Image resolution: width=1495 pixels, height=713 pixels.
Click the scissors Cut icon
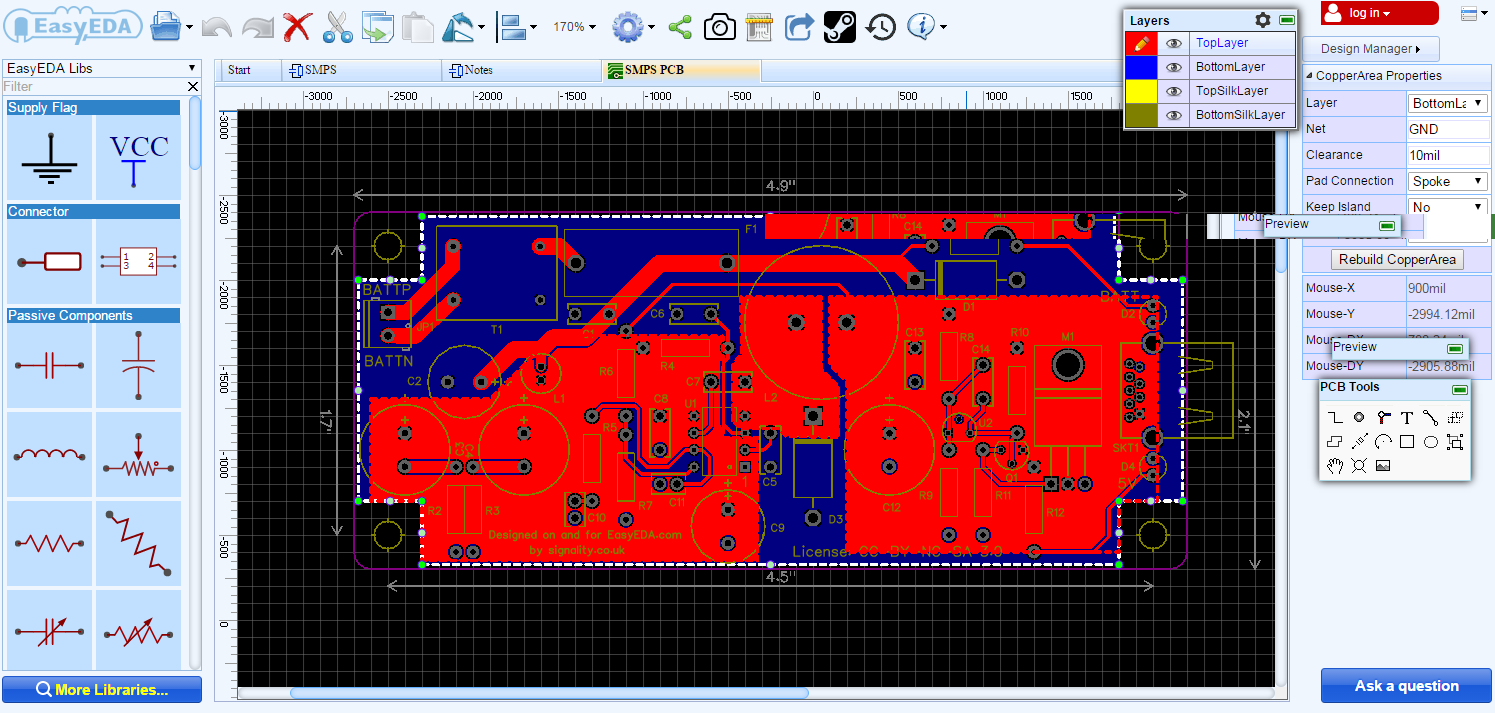[x=338, y=27]
